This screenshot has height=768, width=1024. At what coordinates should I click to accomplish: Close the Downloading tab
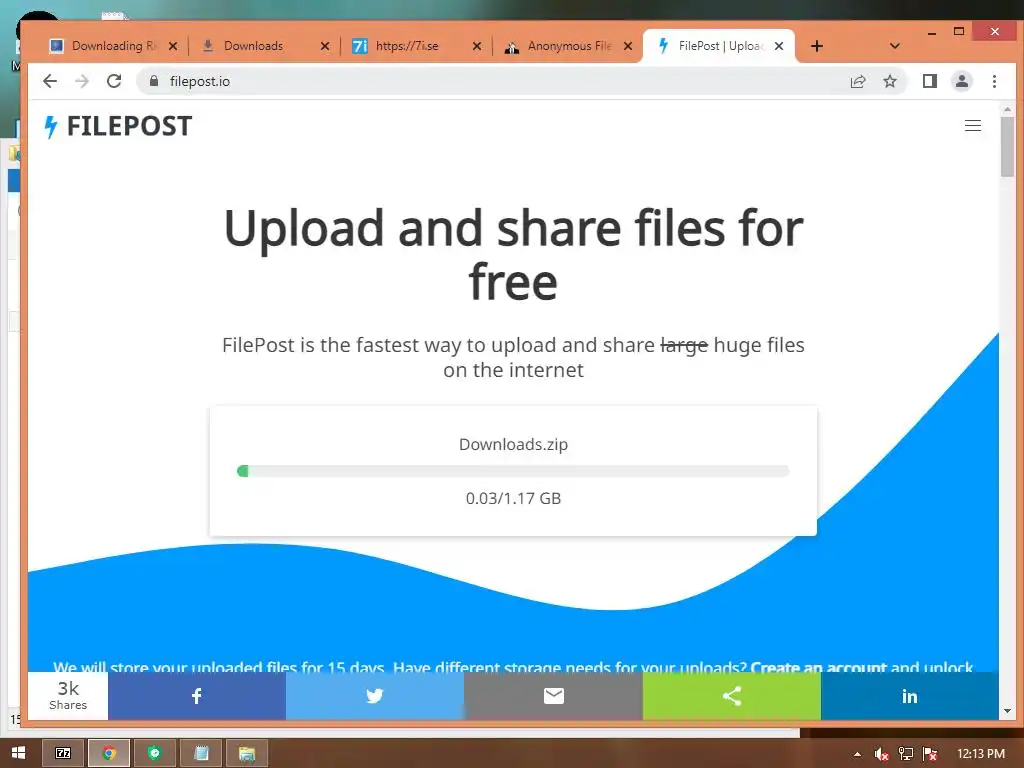pyautogui.click(x=173, y=46)
